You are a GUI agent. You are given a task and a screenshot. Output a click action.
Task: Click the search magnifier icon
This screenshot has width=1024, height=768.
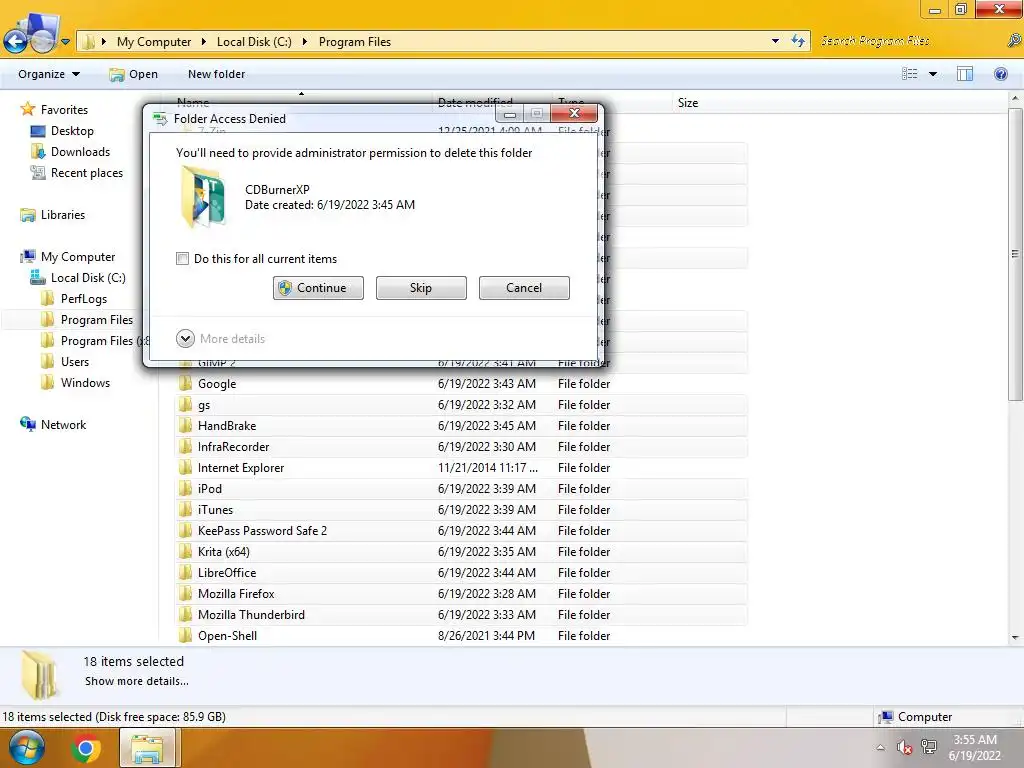pyautogui.click(x=1014, y=41)
